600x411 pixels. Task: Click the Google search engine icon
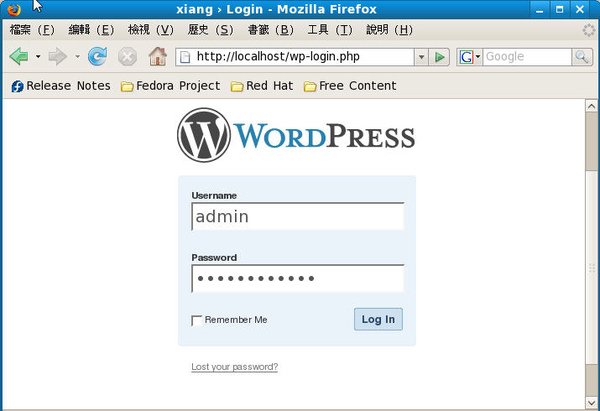point(466,57)
